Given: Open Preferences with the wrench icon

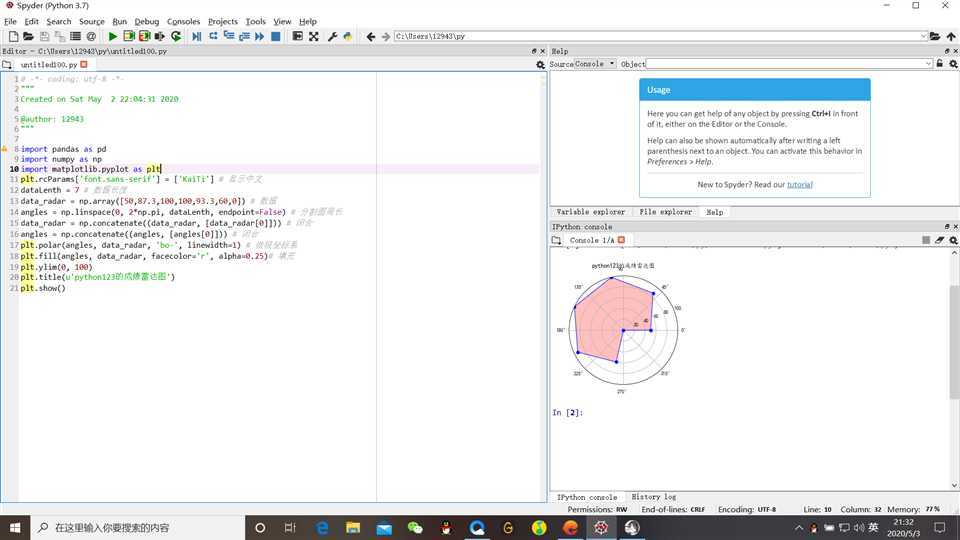Looking at the screenshot, I should [332, 37].
